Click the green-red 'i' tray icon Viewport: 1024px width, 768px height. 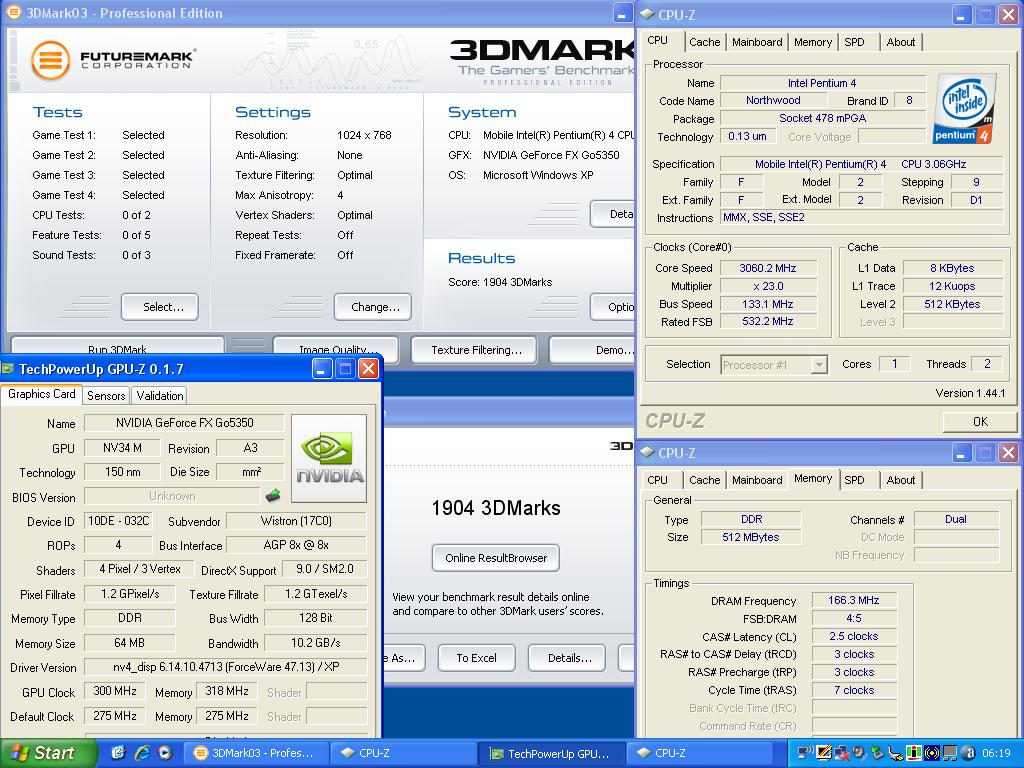tap(914, 753)
